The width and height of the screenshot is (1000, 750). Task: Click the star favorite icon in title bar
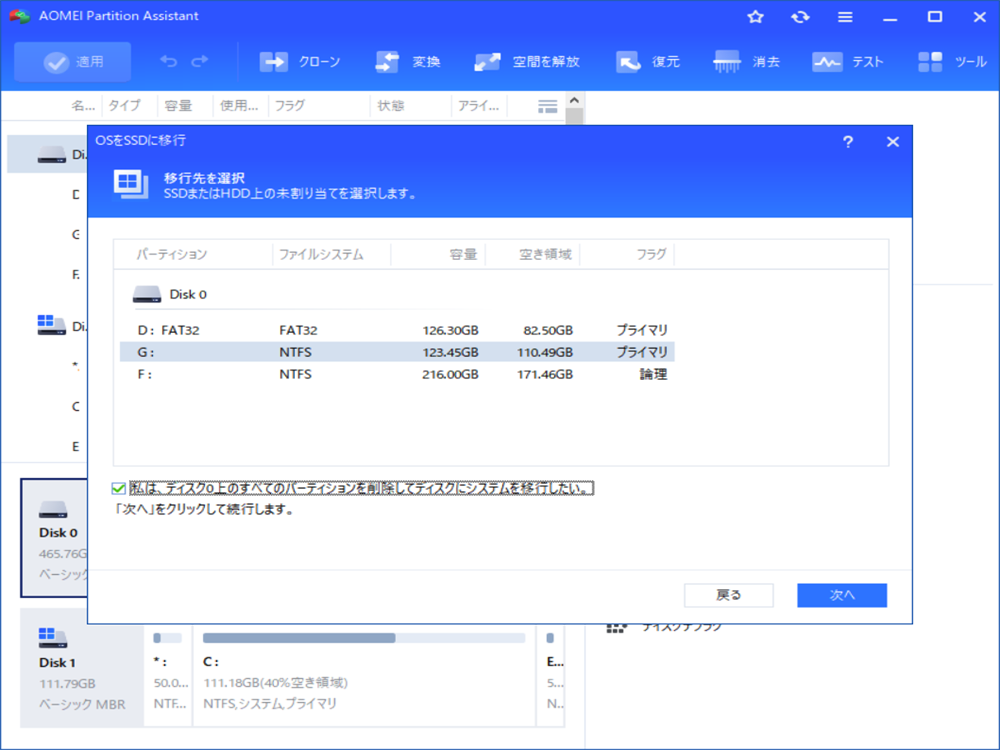(756, 17)
